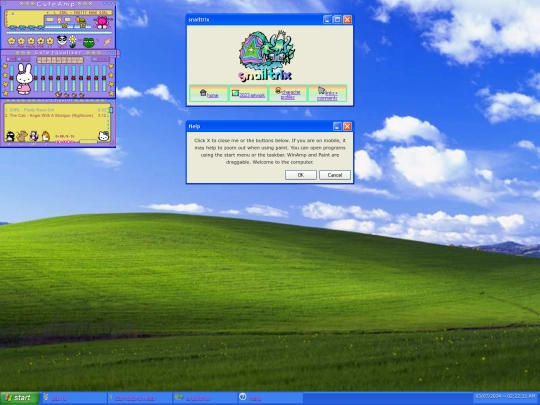Screen dimensions: 540x405
Task: Click OK in the Help dialog
Action: click(301, 175)
